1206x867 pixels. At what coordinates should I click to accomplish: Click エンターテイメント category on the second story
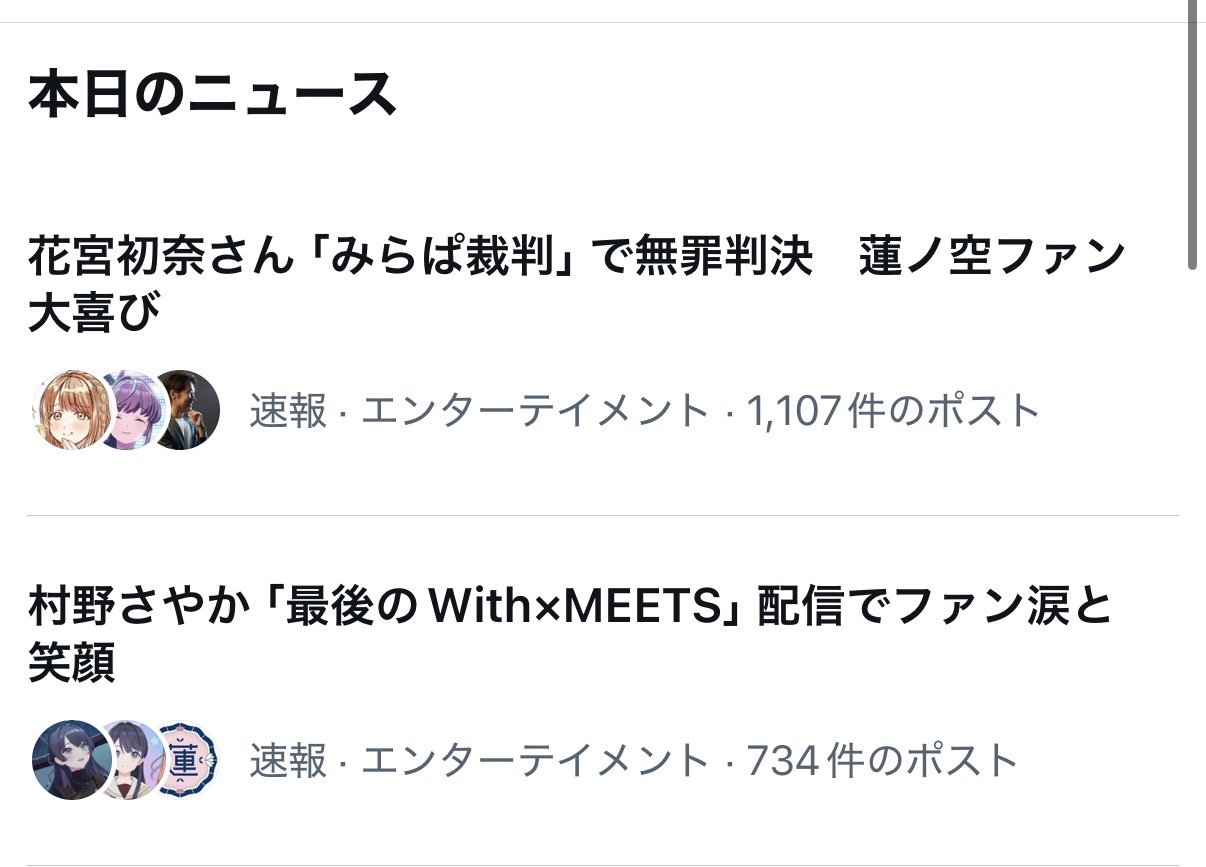point(534,761)
